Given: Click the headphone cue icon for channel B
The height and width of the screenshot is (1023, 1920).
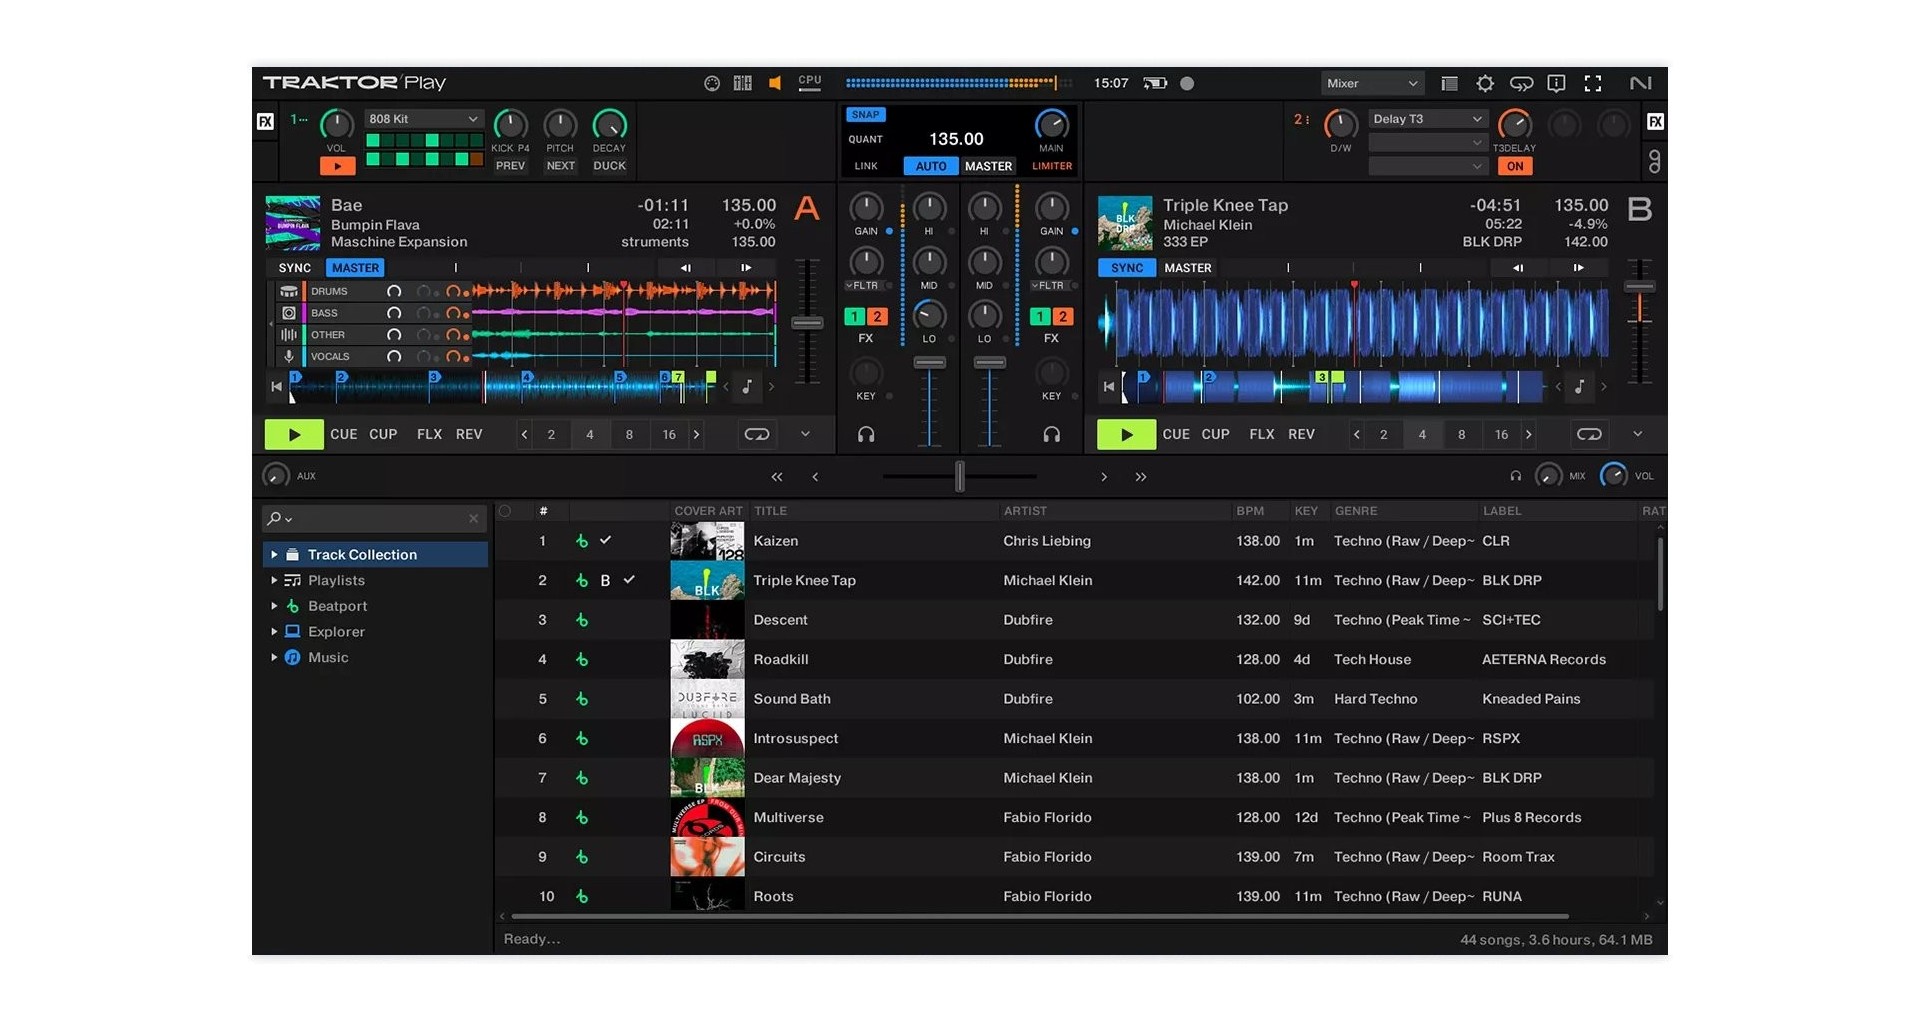Looking at the screenshot, I should 1051,434.
